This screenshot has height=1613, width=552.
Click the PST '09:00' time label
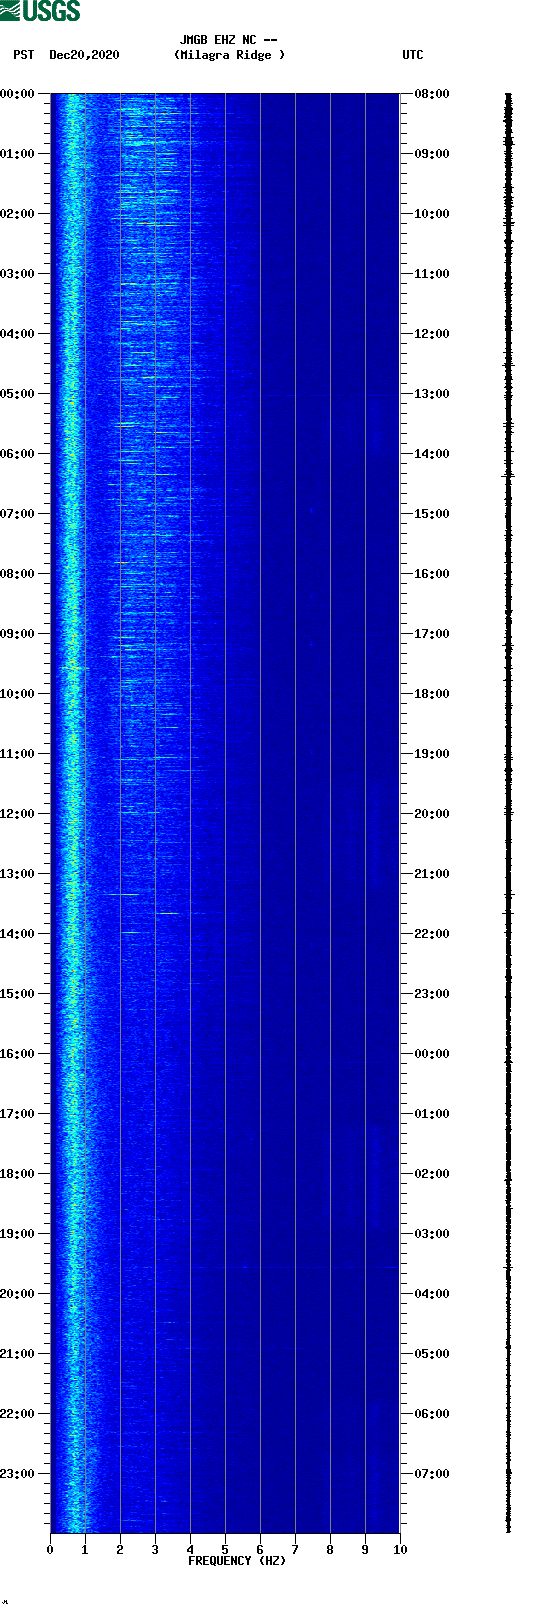coord(18,634)
